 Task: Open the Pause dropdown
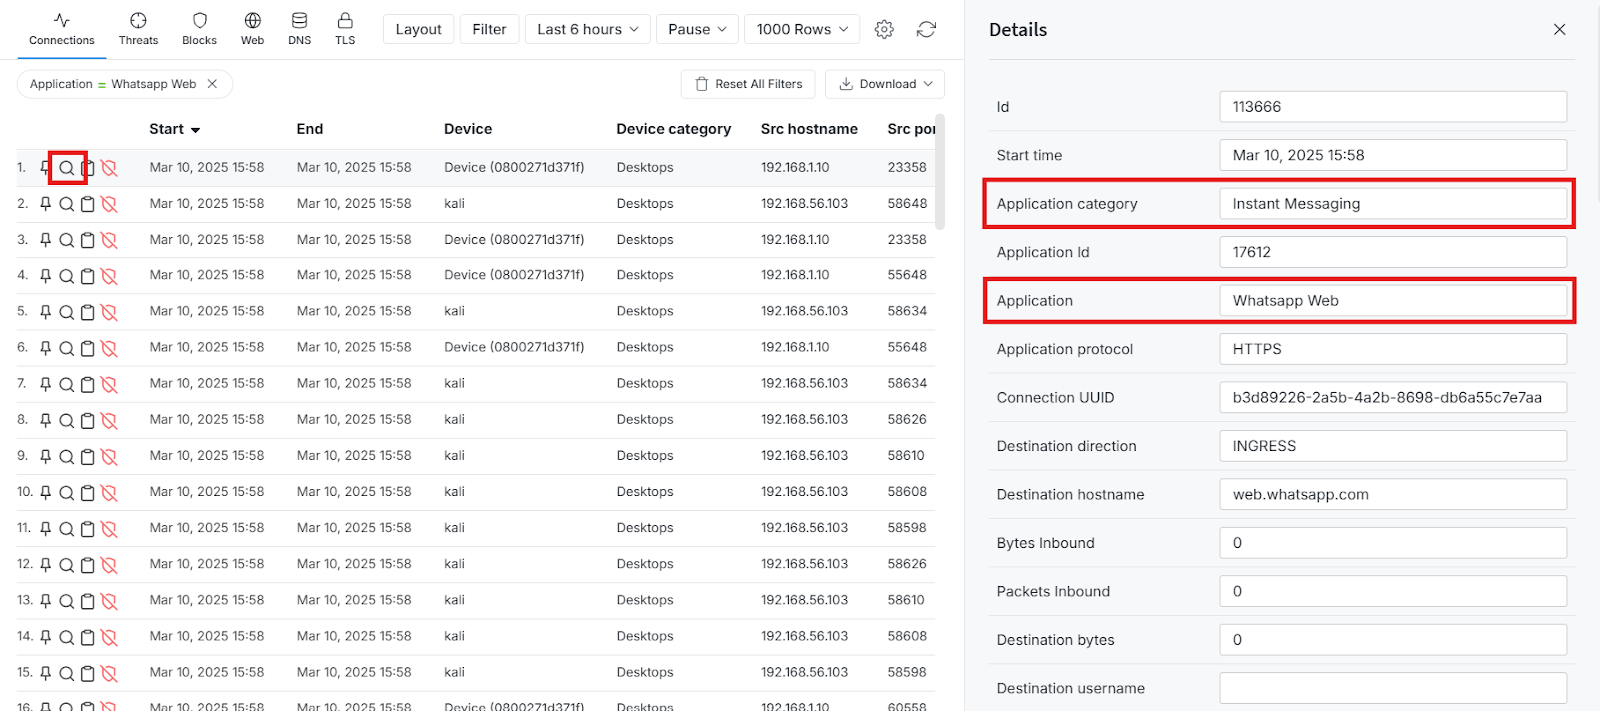coord(697,29)
